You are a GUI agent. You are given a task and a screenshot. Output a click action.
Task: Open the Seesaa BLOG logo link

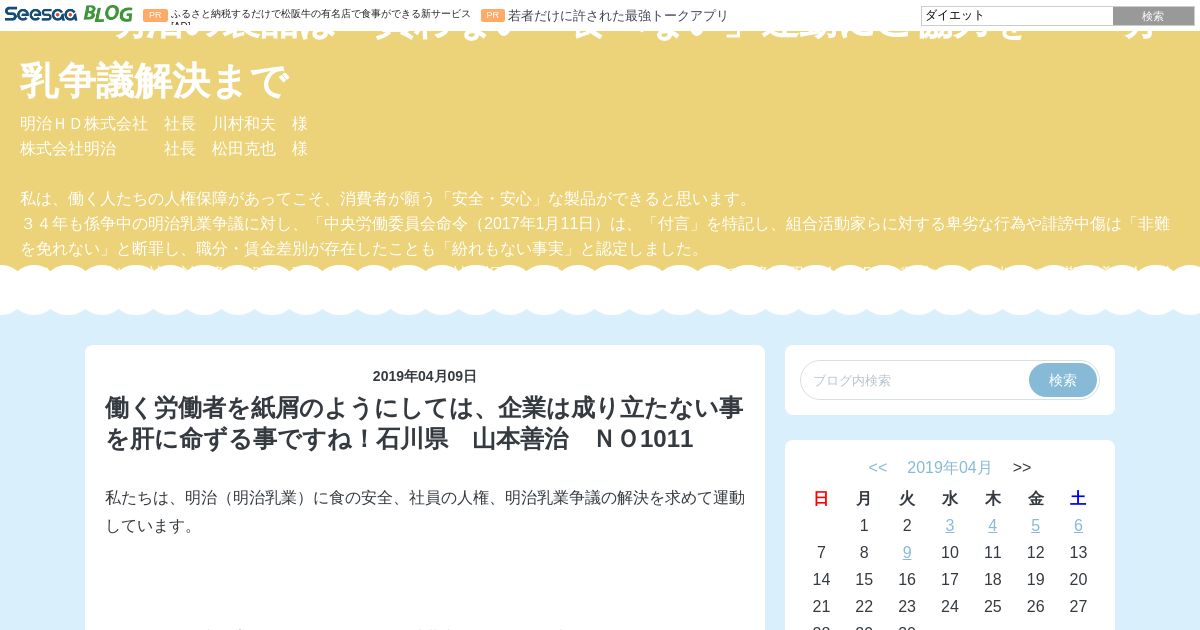(x=68, y=14)
